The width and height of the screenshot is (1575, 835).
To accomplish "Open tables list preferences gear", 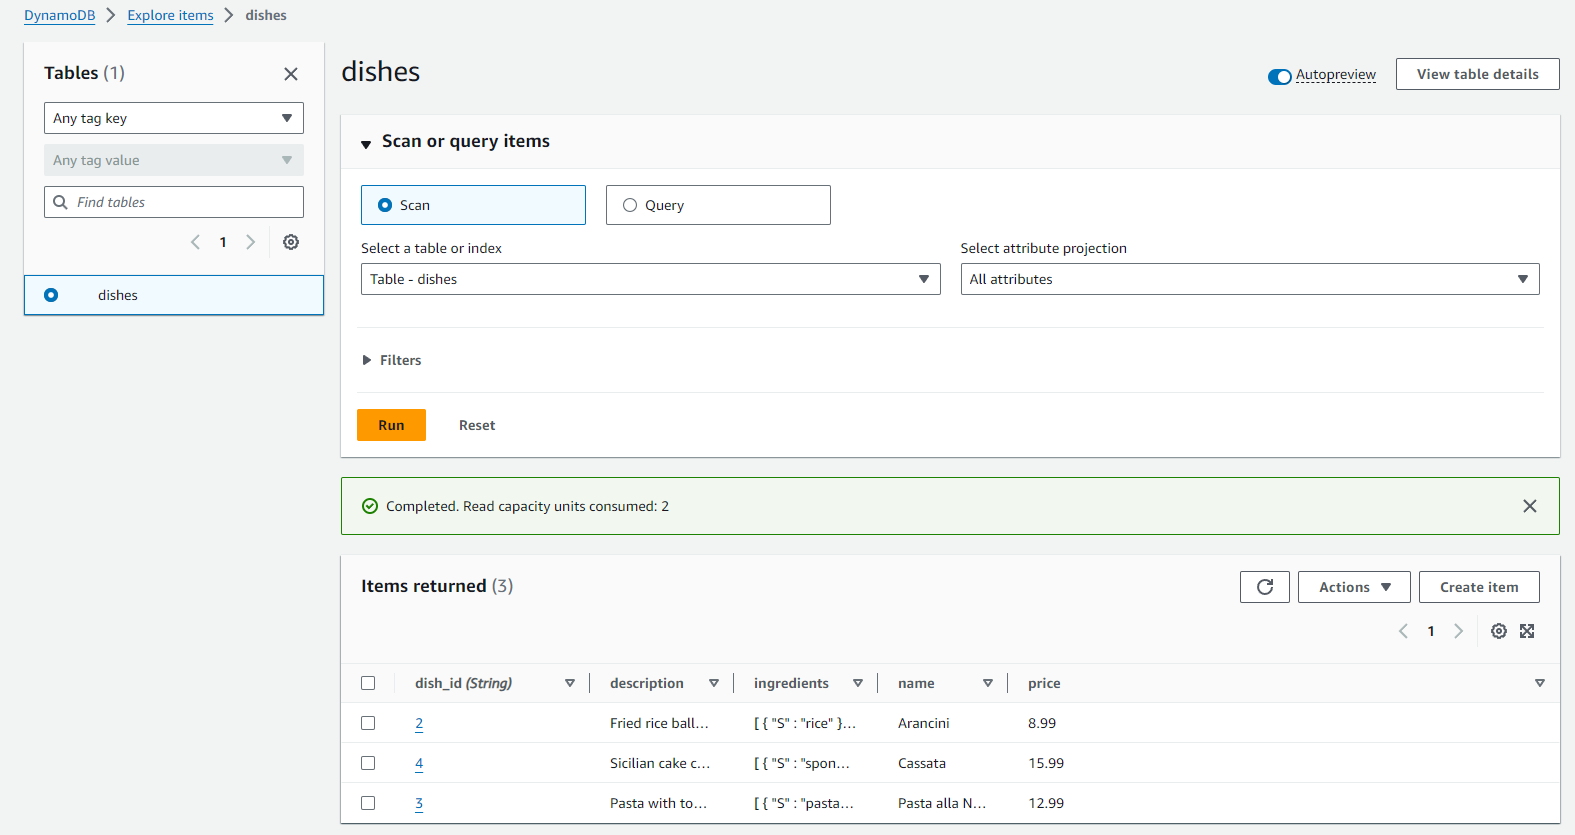I will tap(291, 242).
